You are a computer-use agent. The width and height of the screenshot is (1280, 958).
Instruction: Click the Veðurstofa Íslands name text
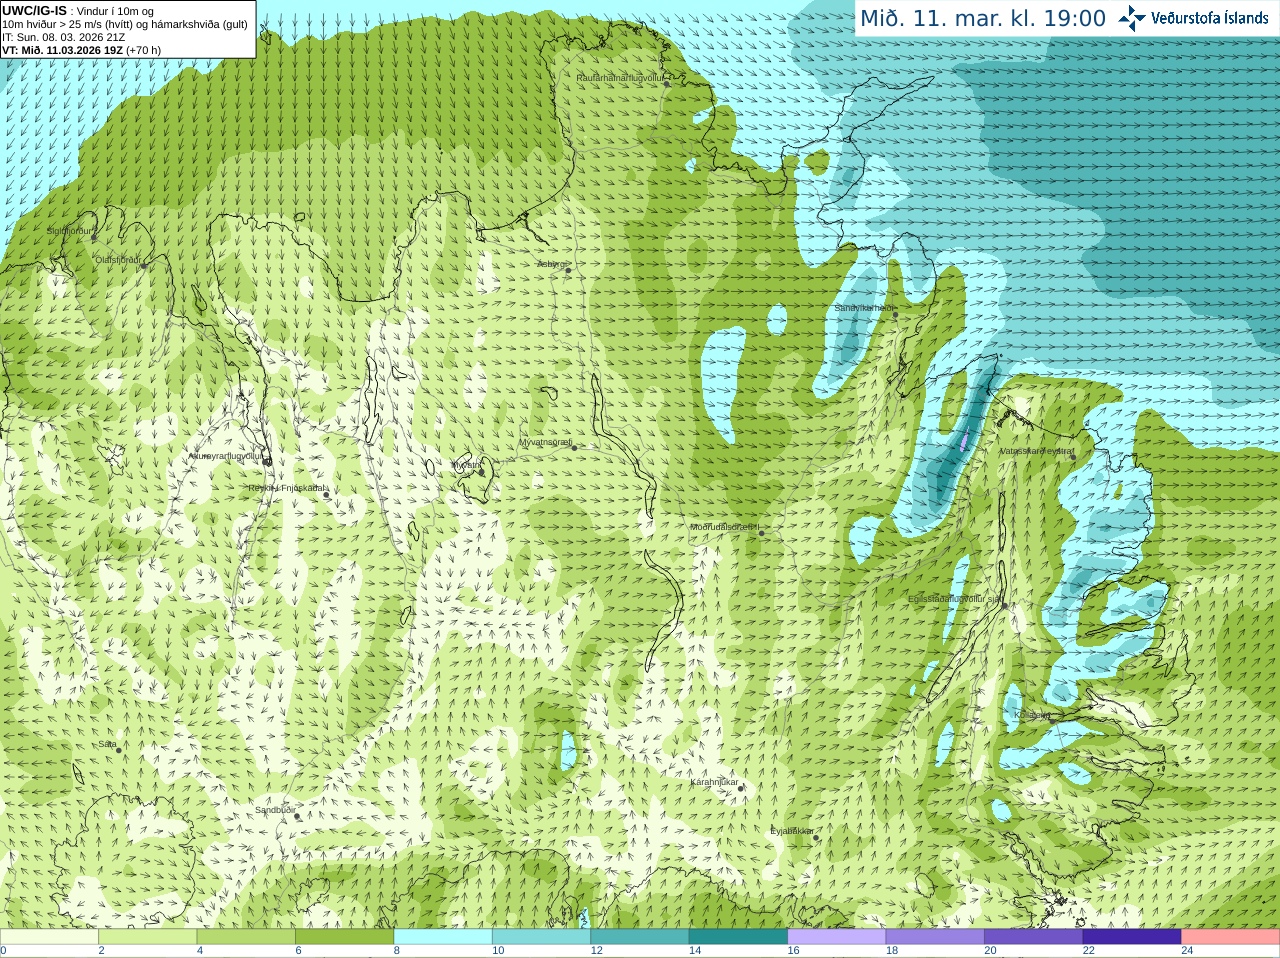pyautogui.click(x=1209, y=18)
